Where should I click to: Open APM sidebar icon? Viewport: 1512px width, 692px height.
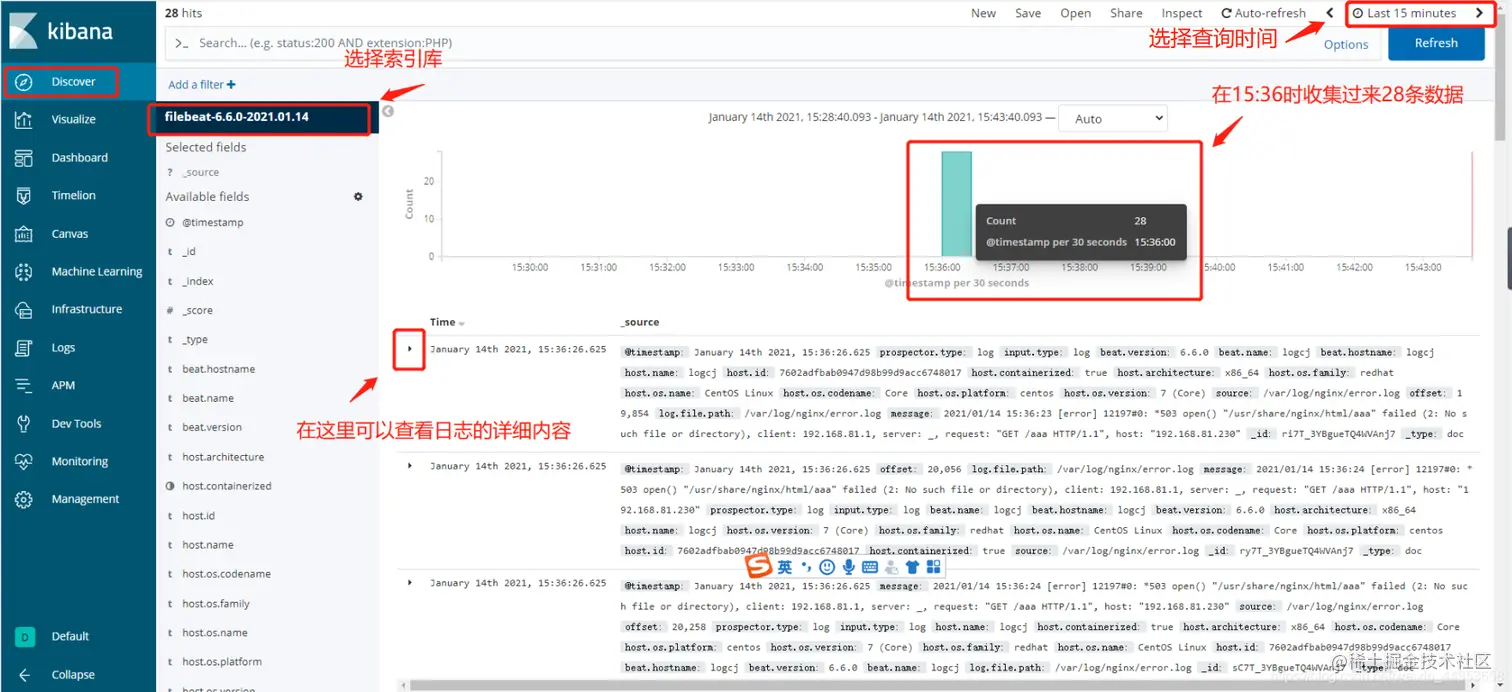(x=25, y=386)
